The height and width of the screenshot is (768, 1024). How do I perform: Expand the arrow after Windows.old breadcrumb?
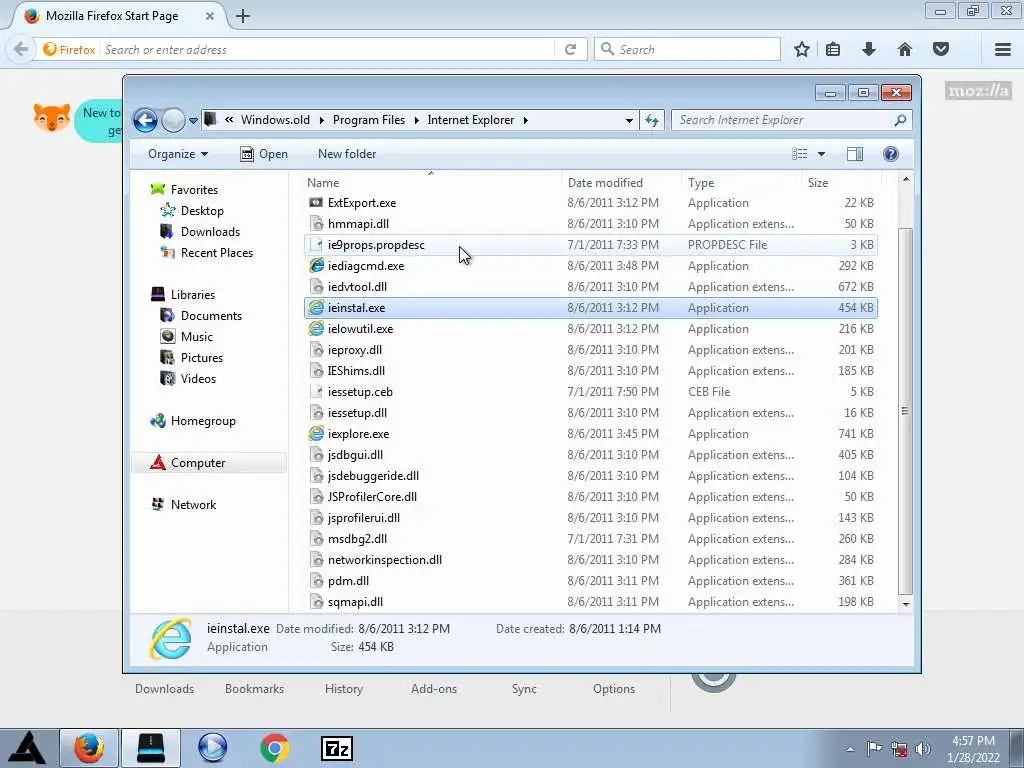click(x=321, y=120)
